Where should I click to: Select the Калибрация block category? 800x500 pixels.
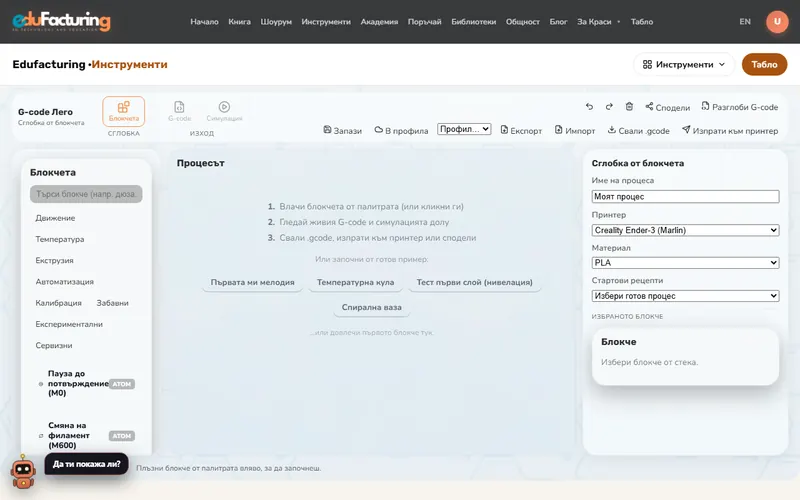[58, 303]
